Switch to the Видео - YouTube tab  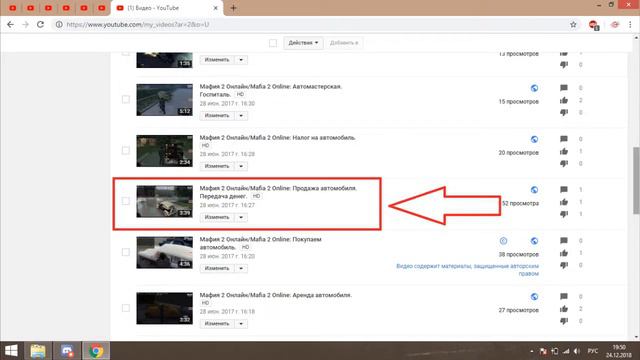point(167,8)
